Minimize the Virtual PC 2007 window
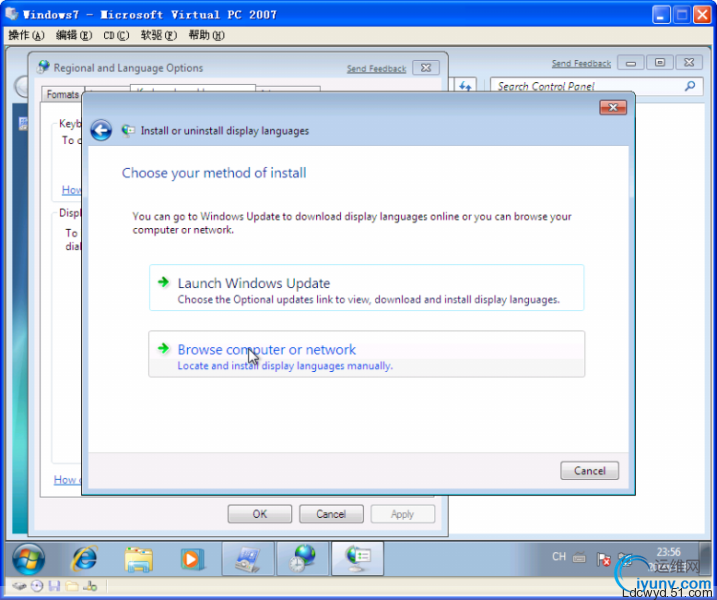Viewport: 717px width, 600px height. click(661, 15)
